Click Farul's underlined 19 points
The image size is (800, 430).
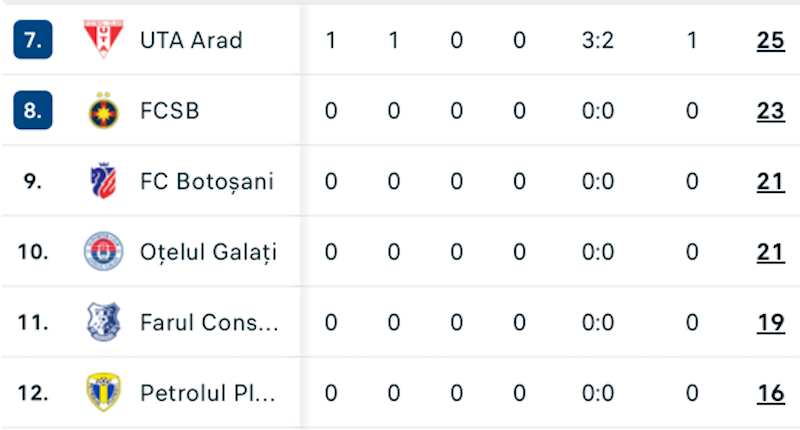[770, 323]
